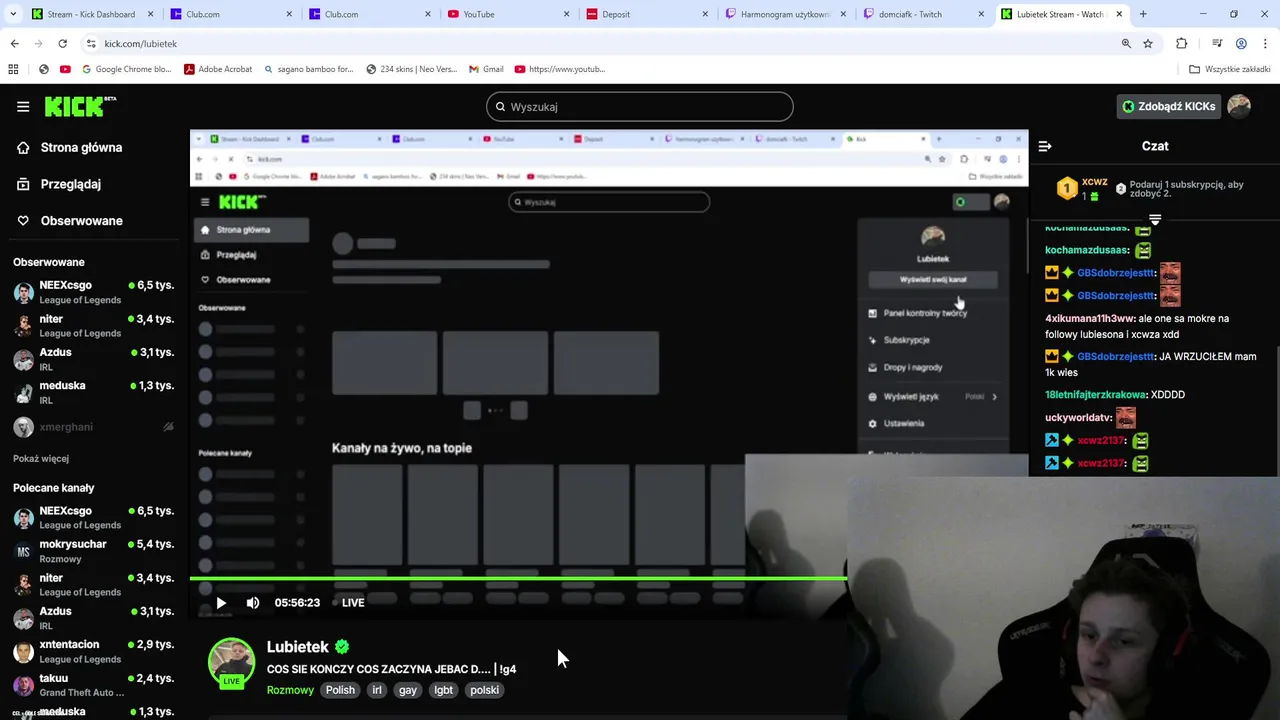This screenshot has height=720, width=1280.
Task: Open the Gmail bookmark
Action: click(x=486, y=69)
